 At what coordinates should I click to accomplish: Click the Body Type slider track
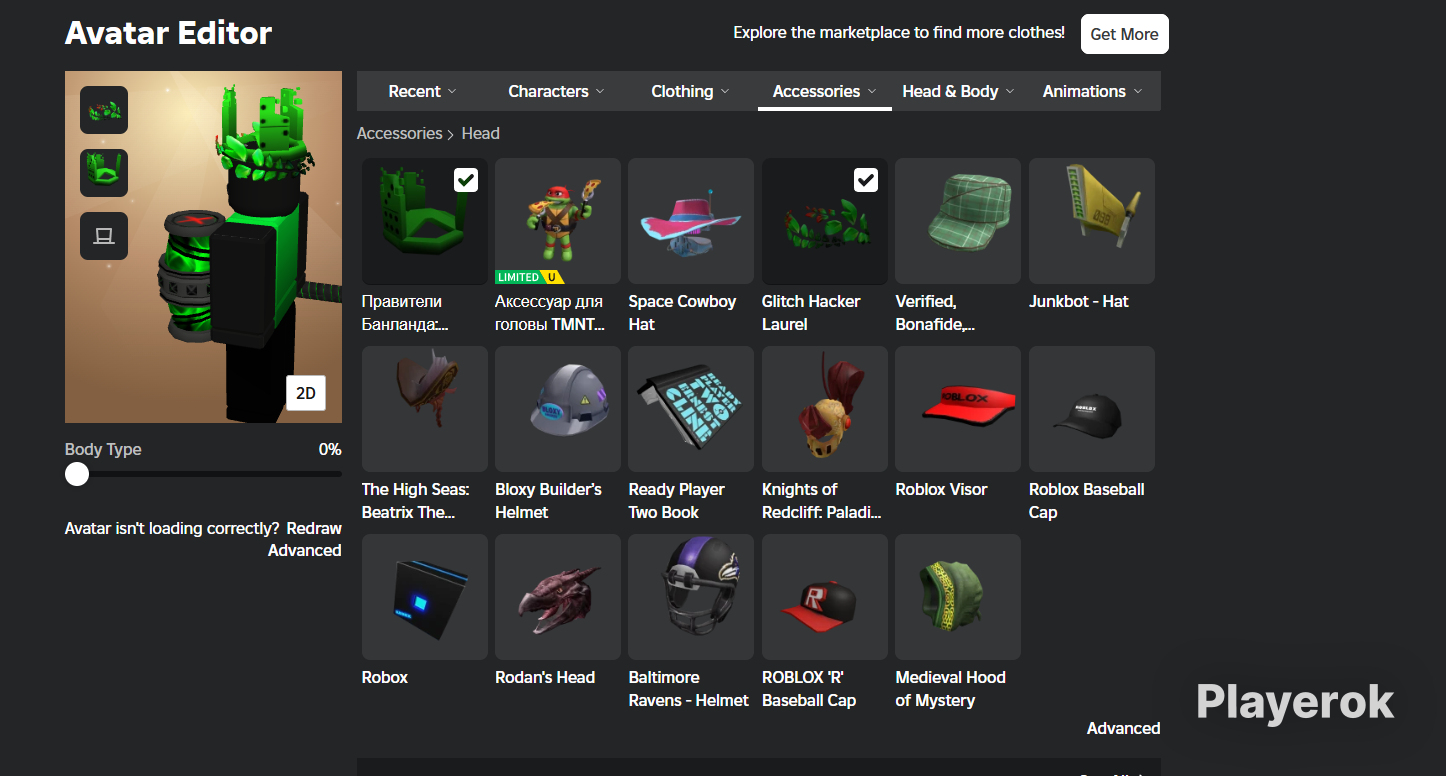(x=204, y=474)
